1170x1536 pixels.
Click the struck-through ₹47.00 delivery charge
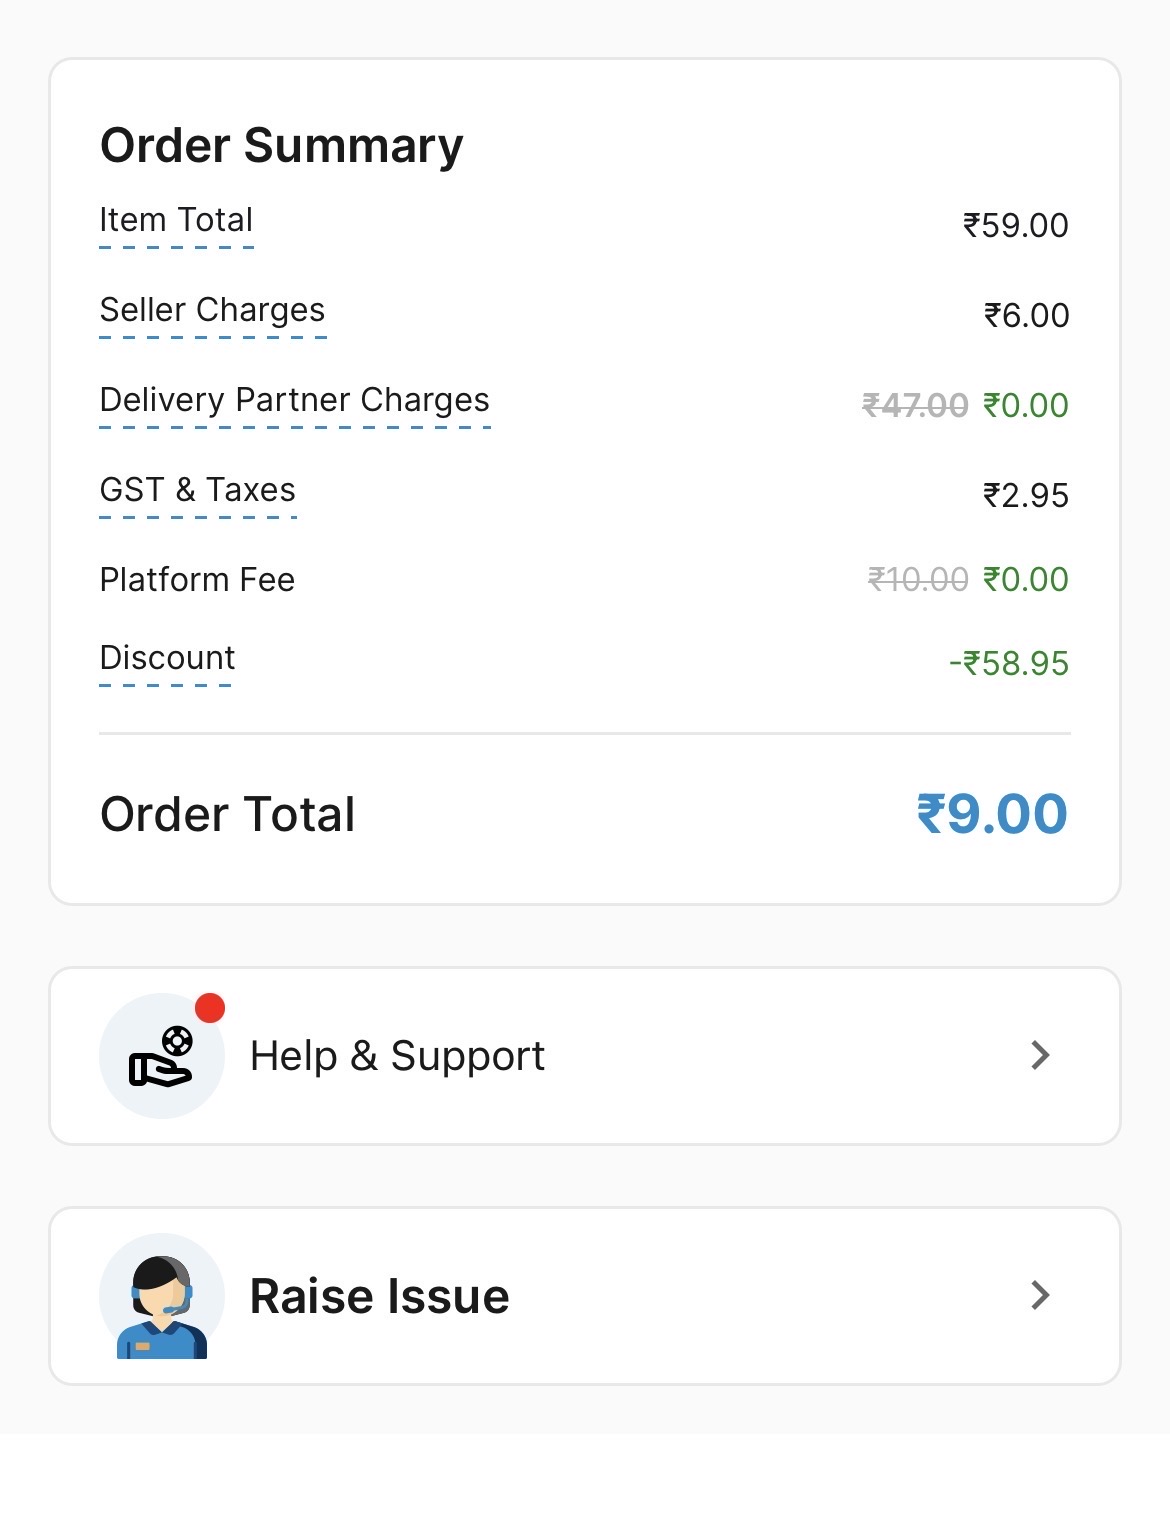click(915, 405)
